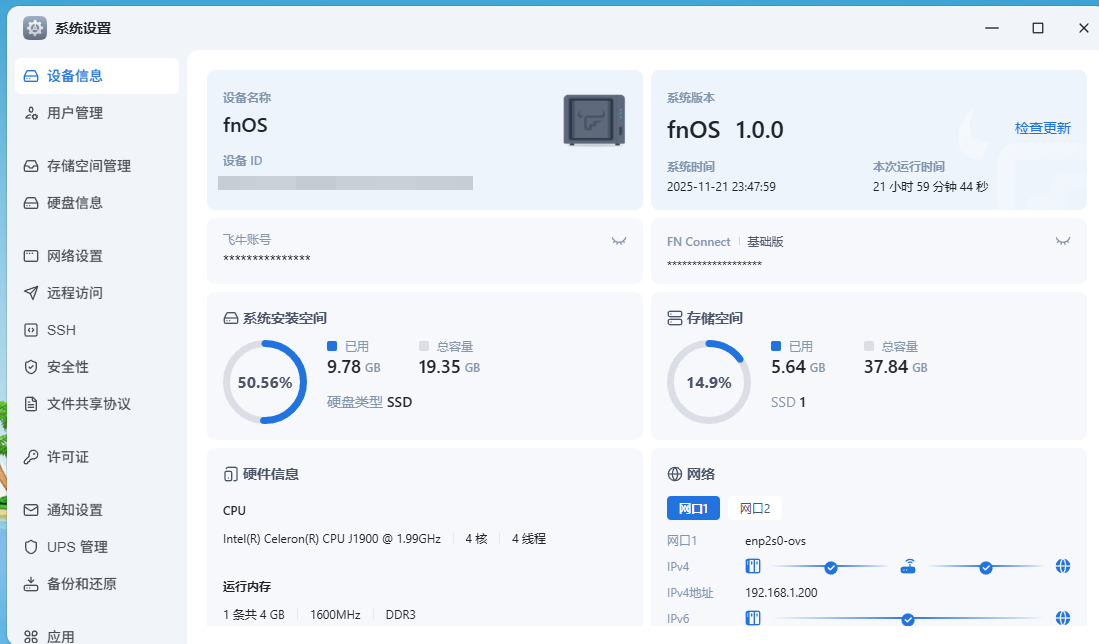Open 设备信息 in the sidebar
Screen dimensions: 1099x644
click(75, 76)
